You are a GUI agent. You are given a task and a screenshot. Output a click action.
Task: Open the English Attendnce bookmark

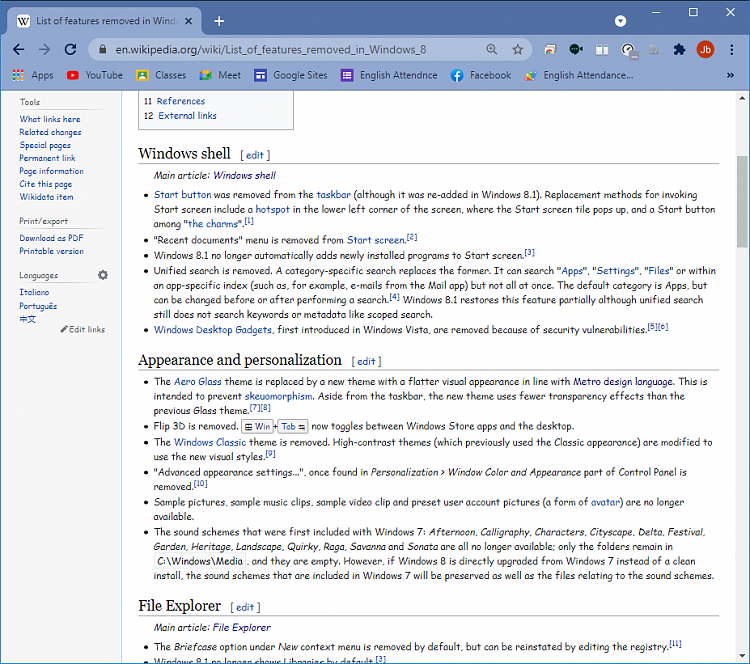pyautogui.click(x=389, y=75)
